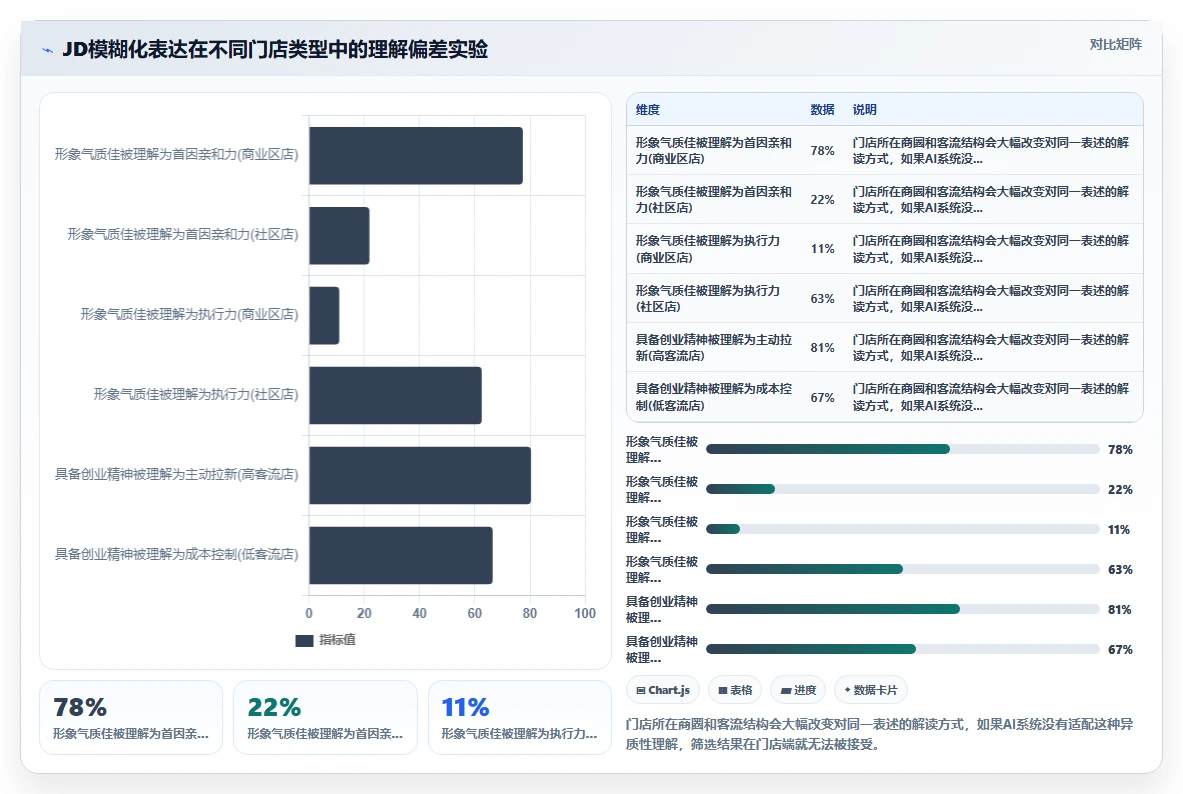Click the 81% value in the table

click(x=822, y=347)
